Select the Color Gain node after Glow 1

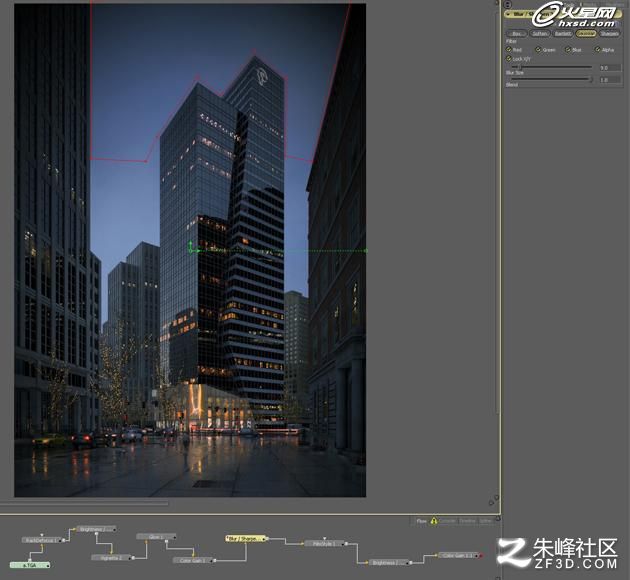click(193, 560)
